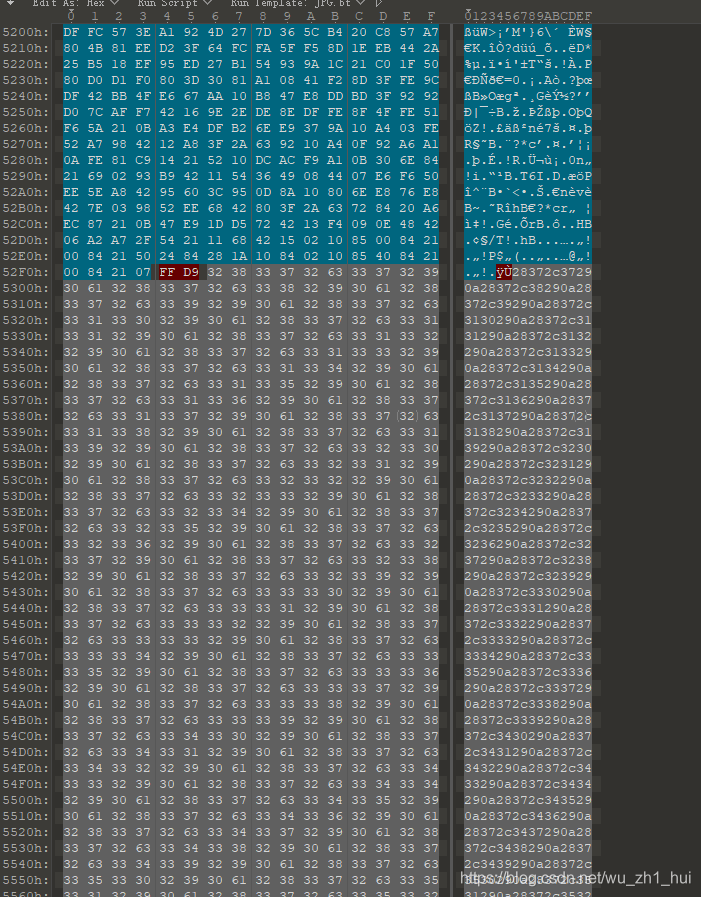701x897 pixels.
Task: Click address label 5300h
Action: pos(26,288)
